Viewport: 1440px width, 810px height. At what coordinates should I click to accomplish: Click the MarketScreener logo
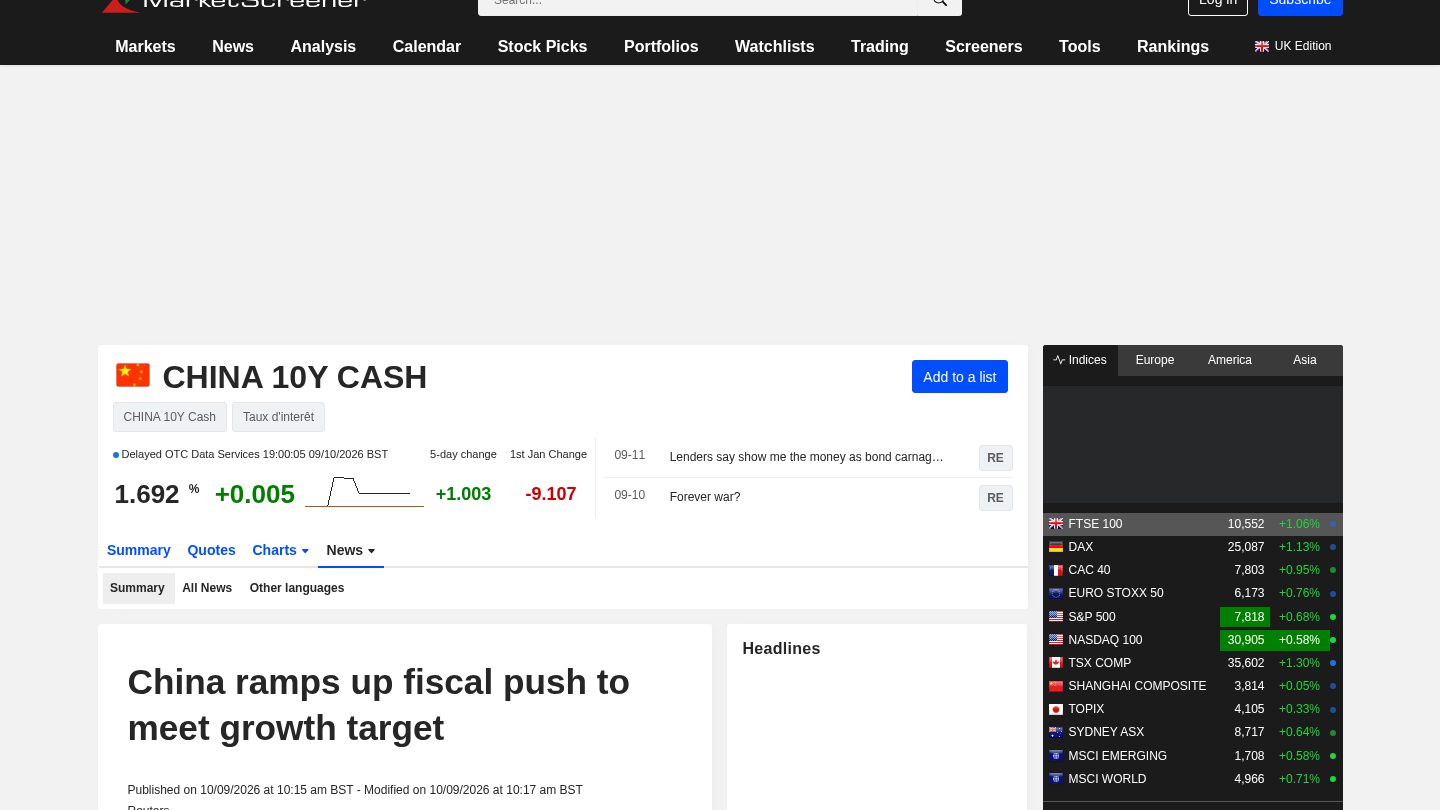pos(234,5)
